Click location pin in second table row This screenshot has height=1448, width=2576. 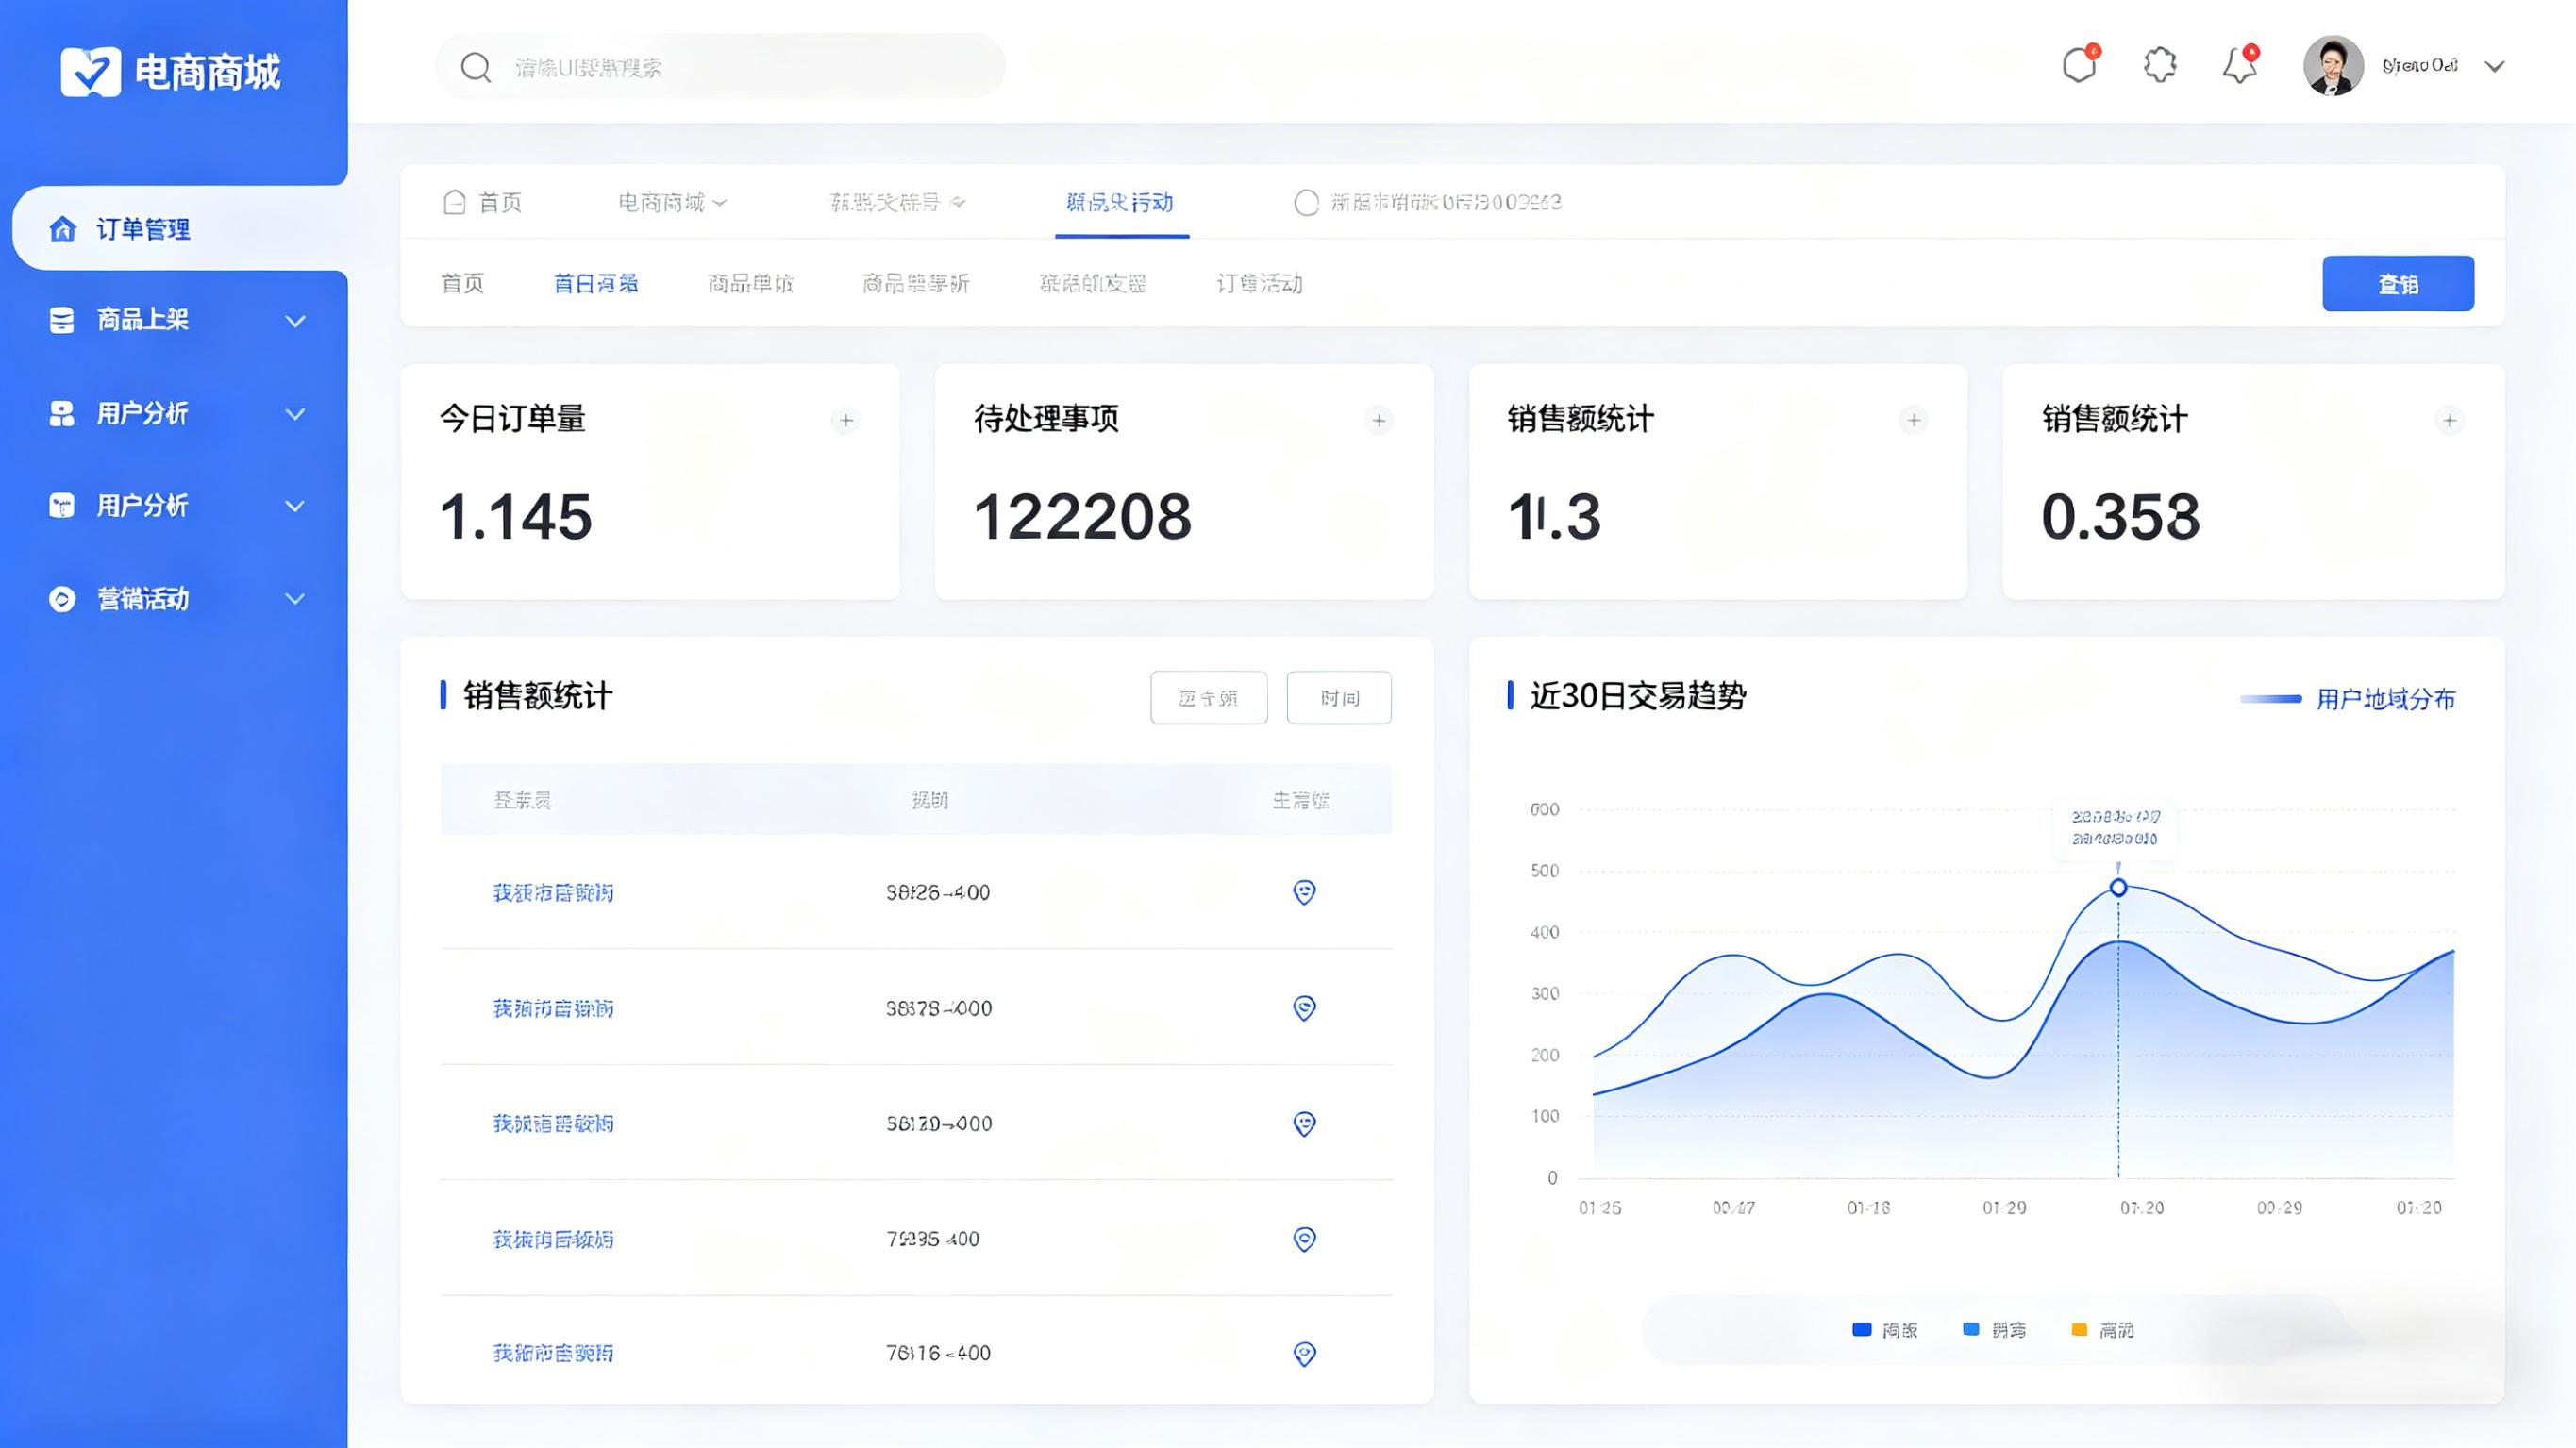point(1304,1008)
